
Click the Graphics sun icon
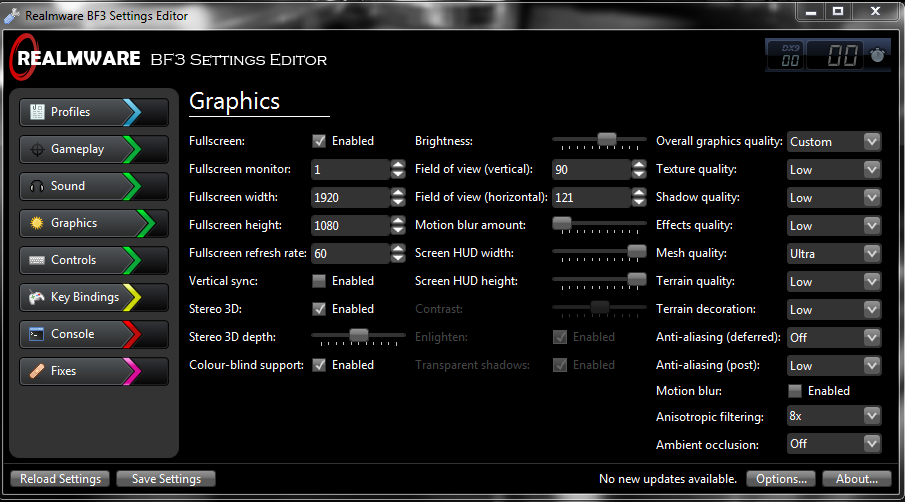[37, 223]
